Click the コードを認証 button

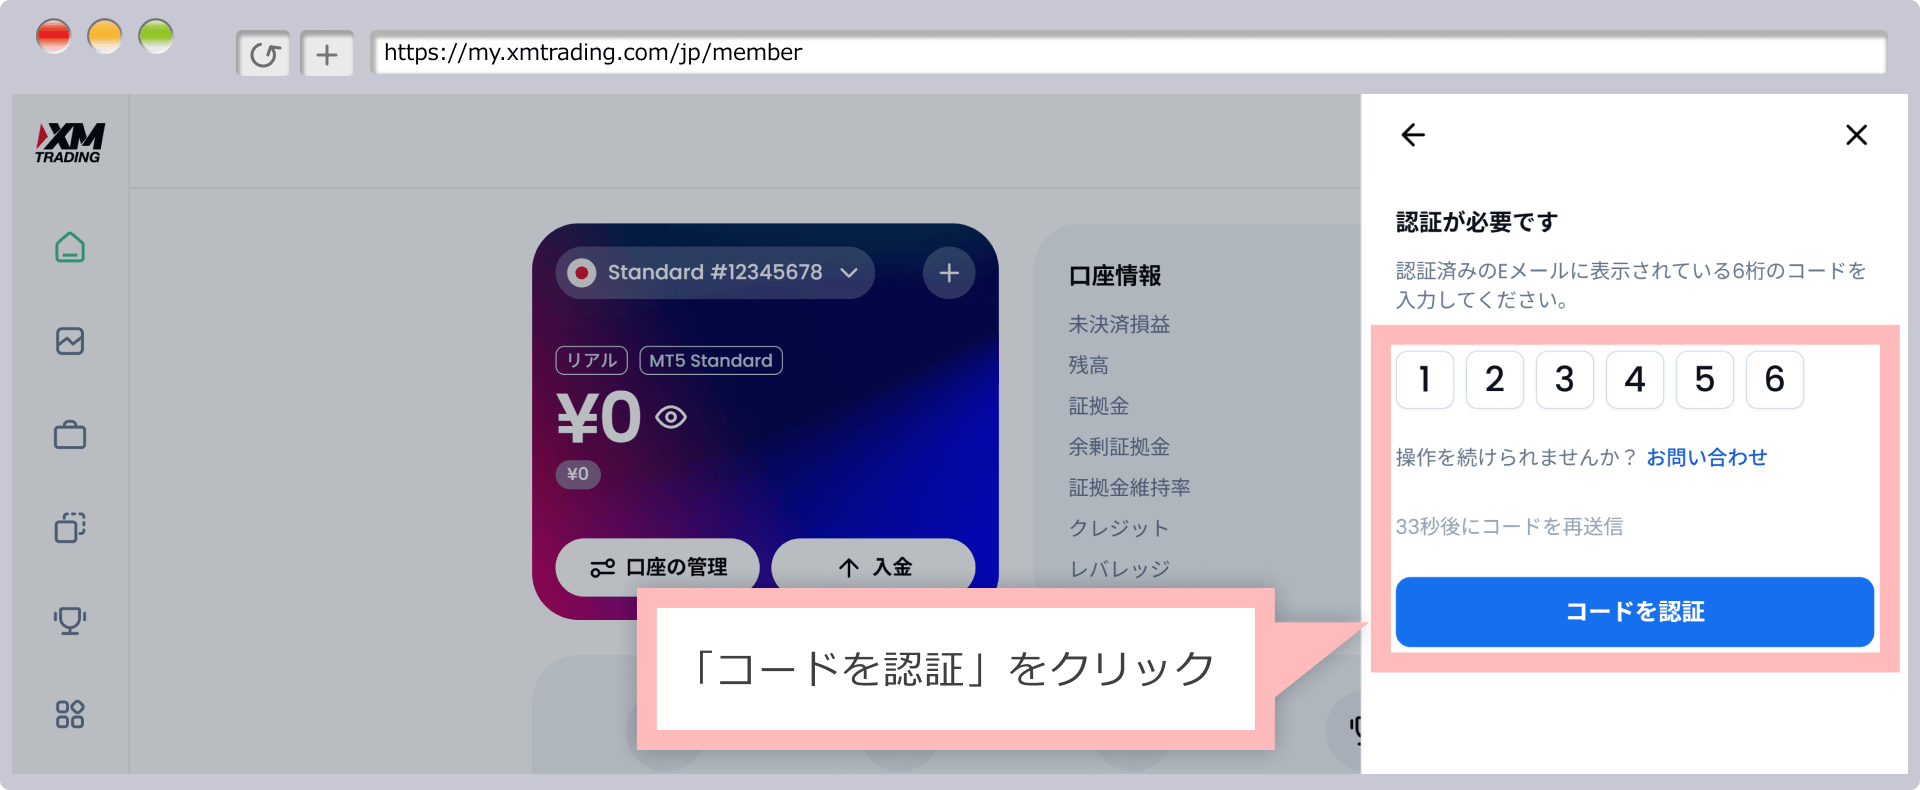[x=1635, y=612]
